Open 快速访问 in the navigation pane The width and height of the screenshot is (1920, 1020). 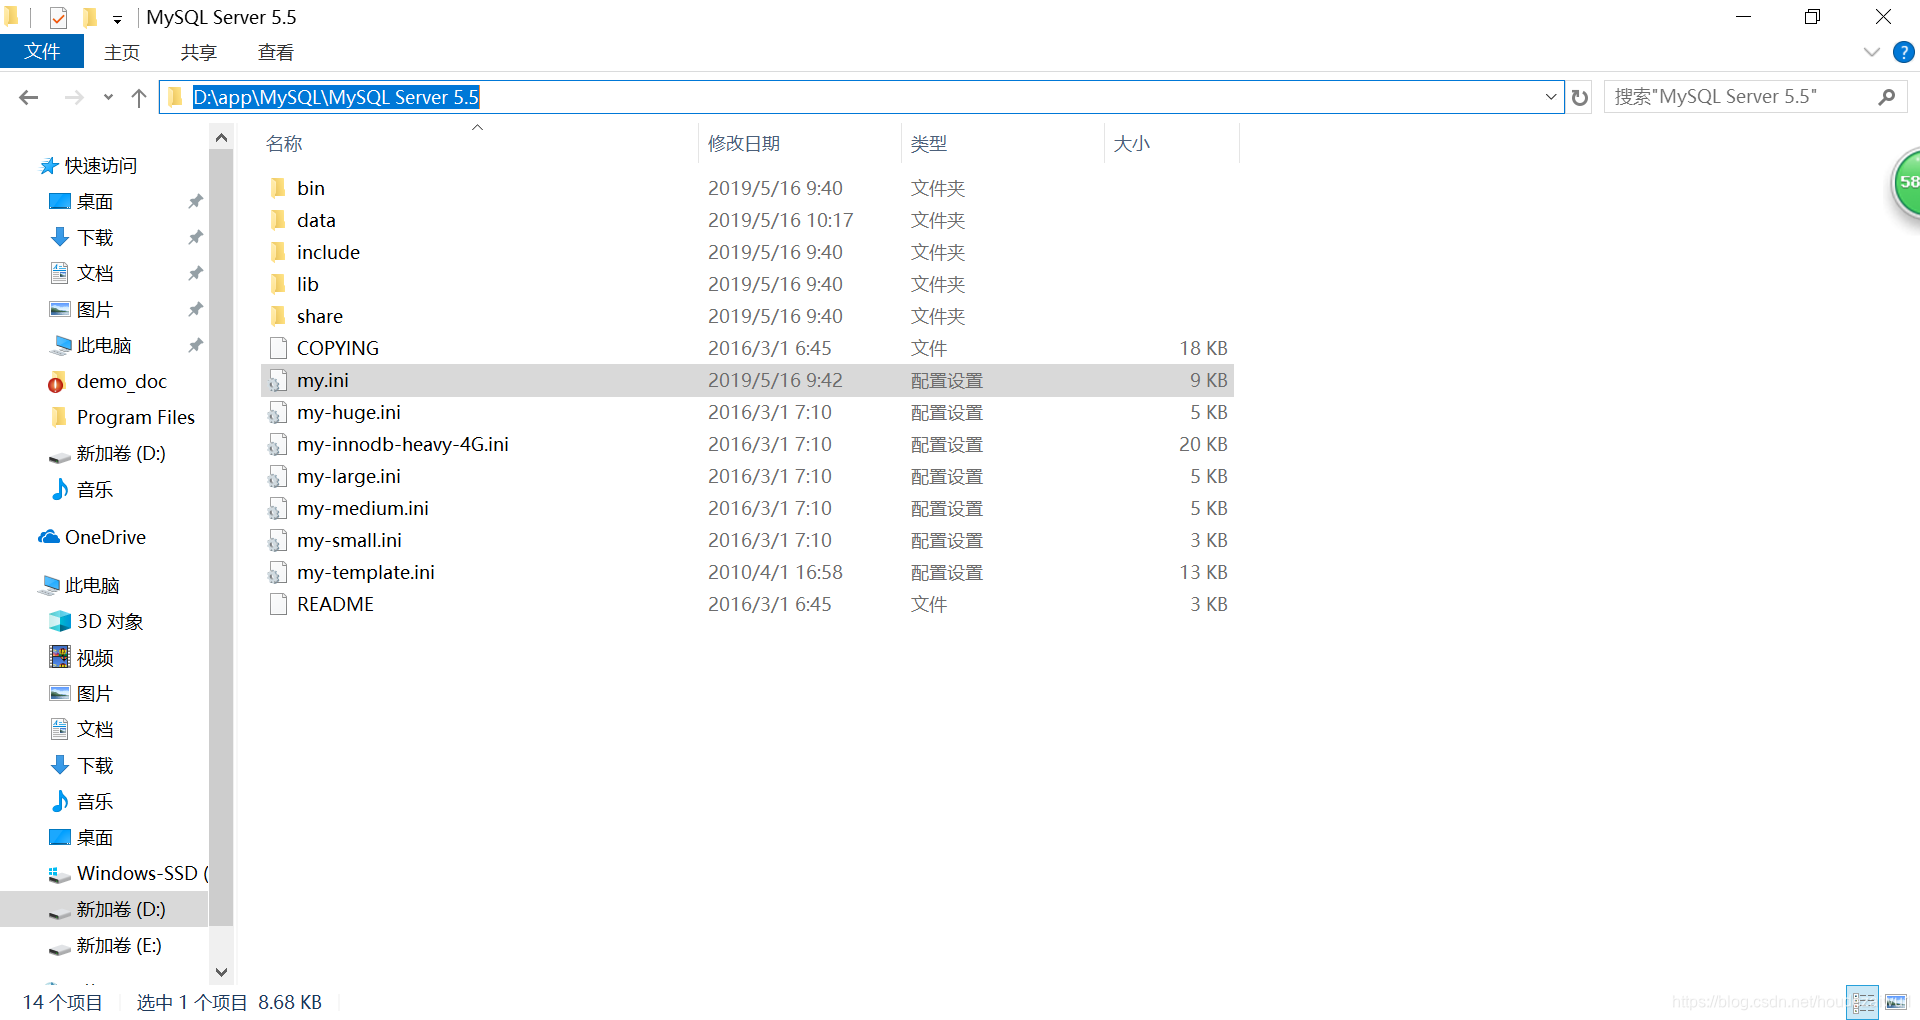100,166
